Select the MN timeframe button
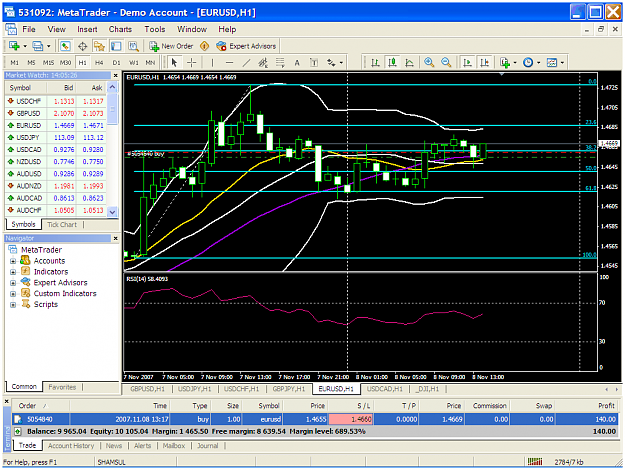This screenshot has height=470, width=625. (150, 63)
